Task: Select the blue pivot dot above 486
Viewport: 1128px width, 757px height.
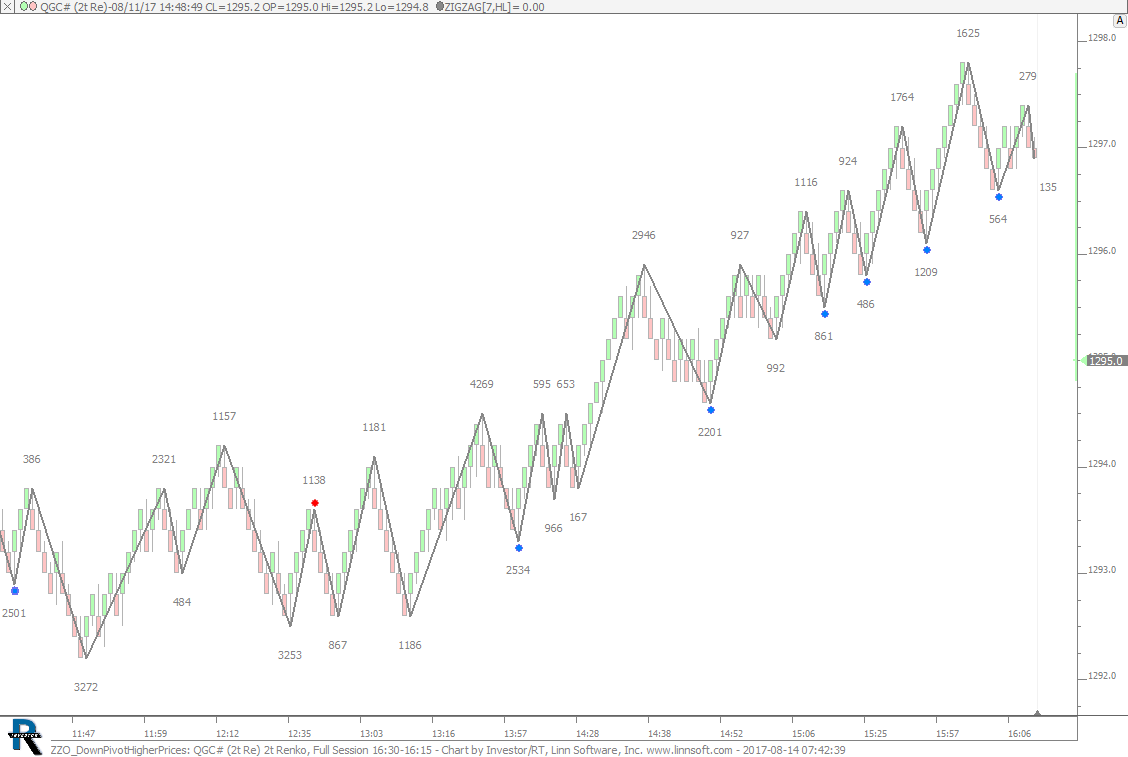Action: point(867,282)
